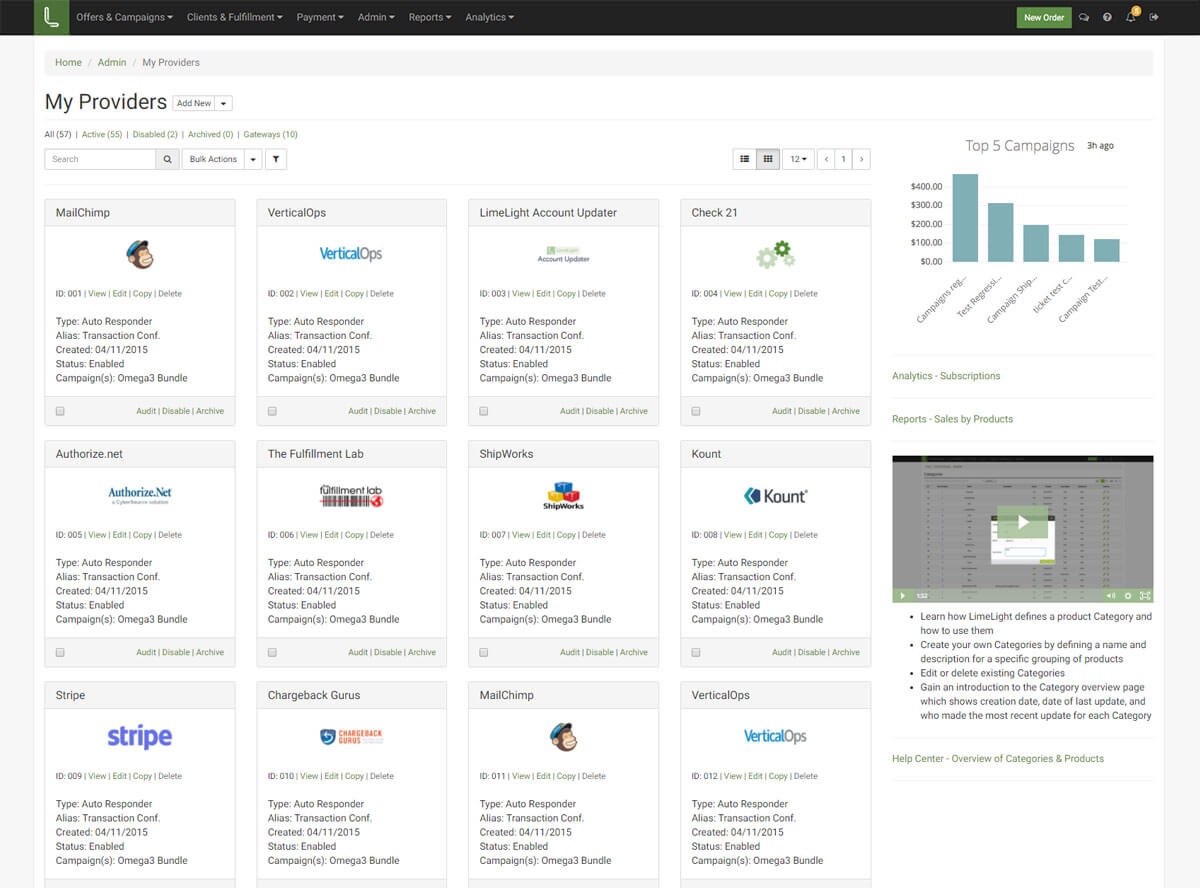1200x888 pixels.
Task: Switch to list view layout
Action: point(744,159)
